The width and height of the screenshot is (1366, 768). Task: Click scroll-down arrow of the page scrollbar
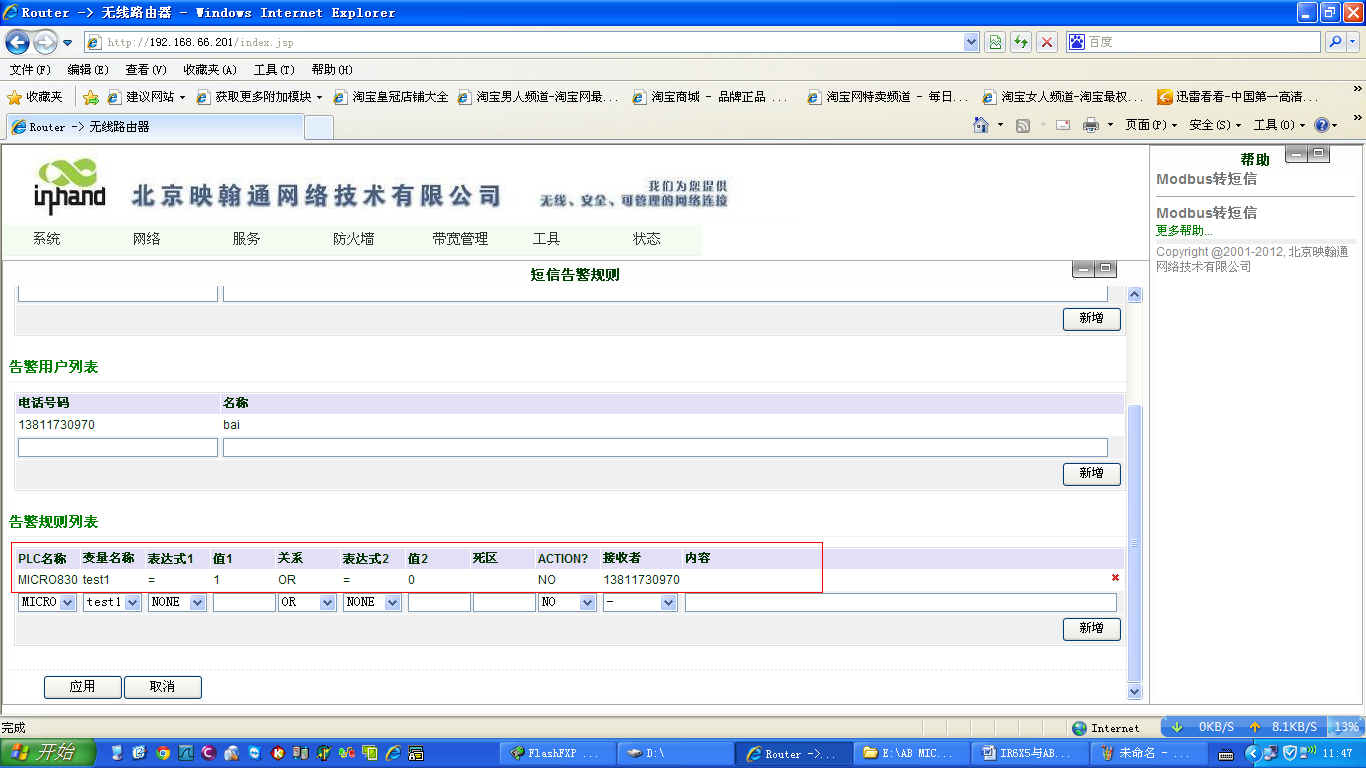point(1134,691)
